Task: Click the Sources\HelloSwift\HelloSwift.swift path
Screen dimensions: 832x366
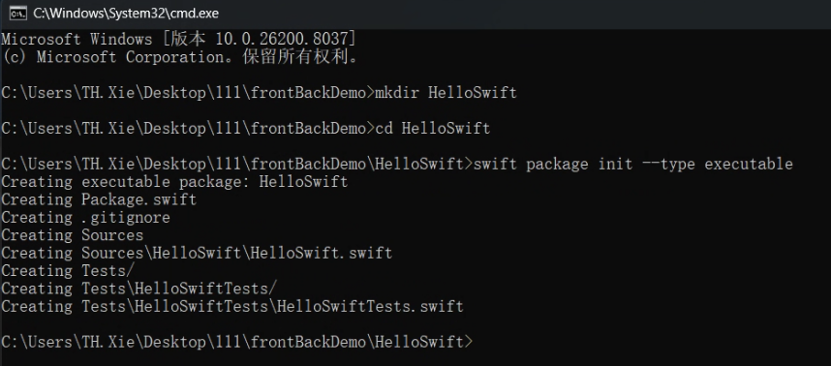Action: pos(237,253)
